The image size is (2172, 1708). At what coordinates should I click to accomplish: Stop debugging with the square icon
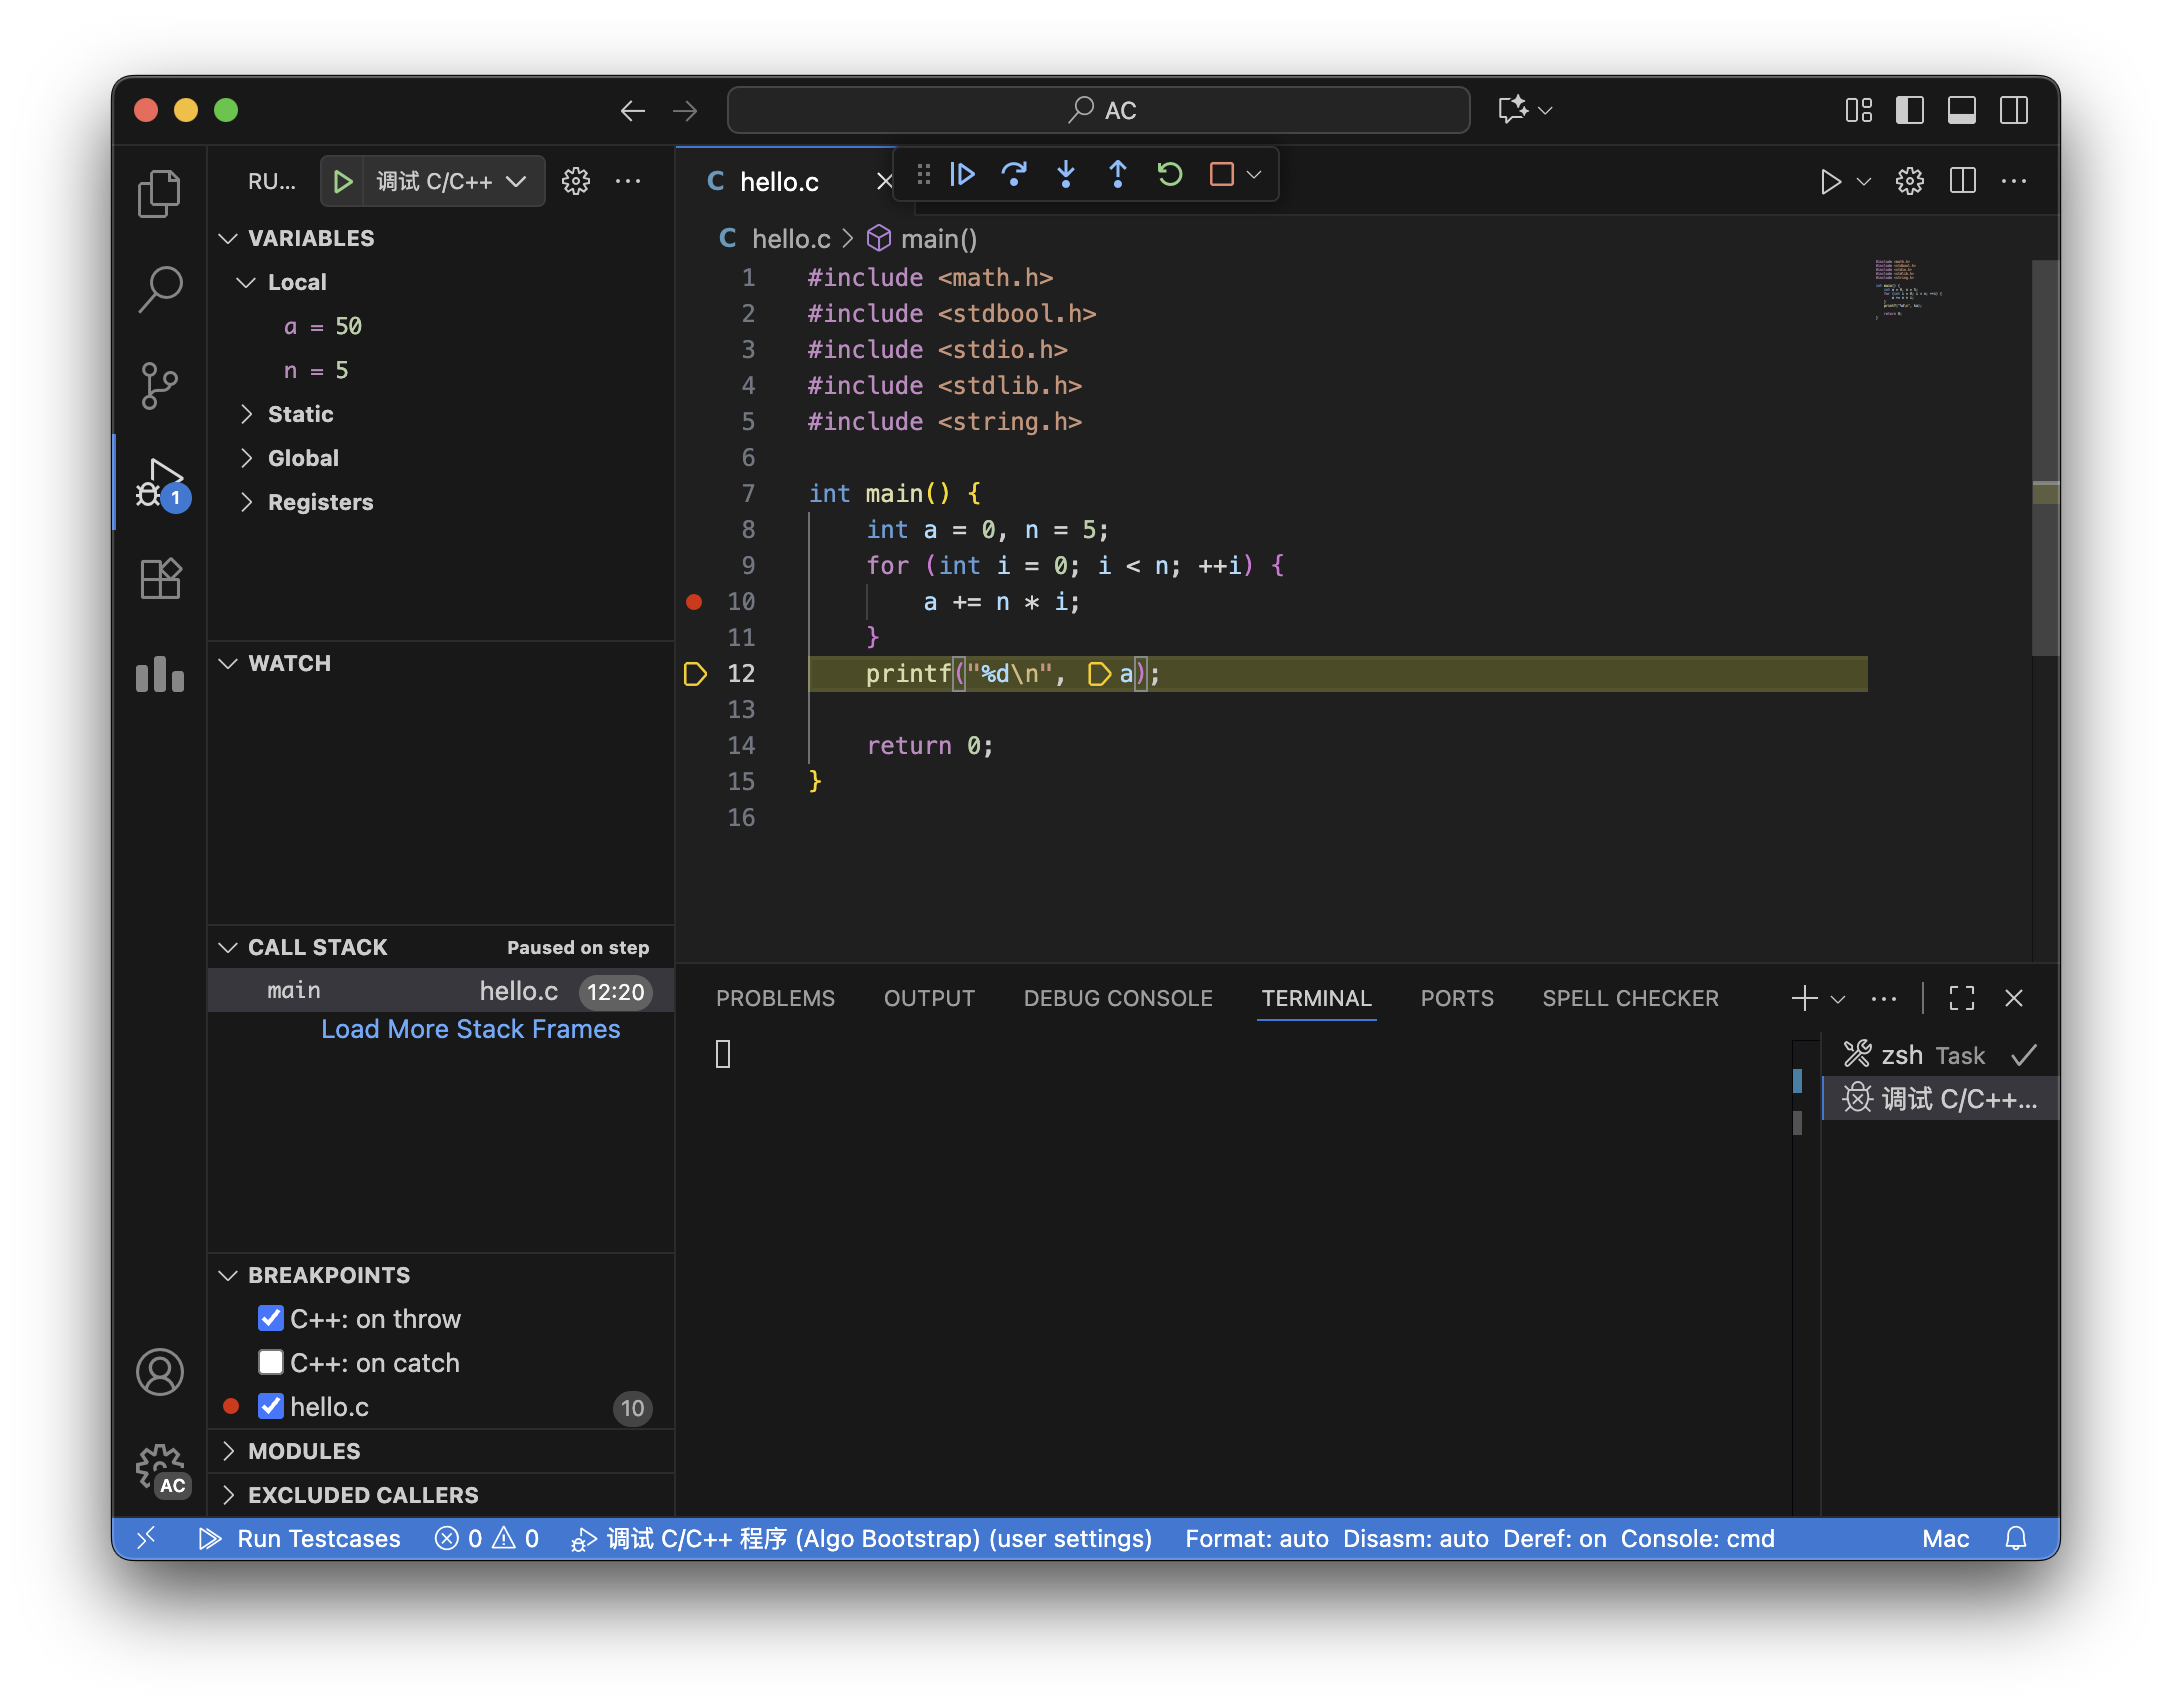pos(1221,175)
